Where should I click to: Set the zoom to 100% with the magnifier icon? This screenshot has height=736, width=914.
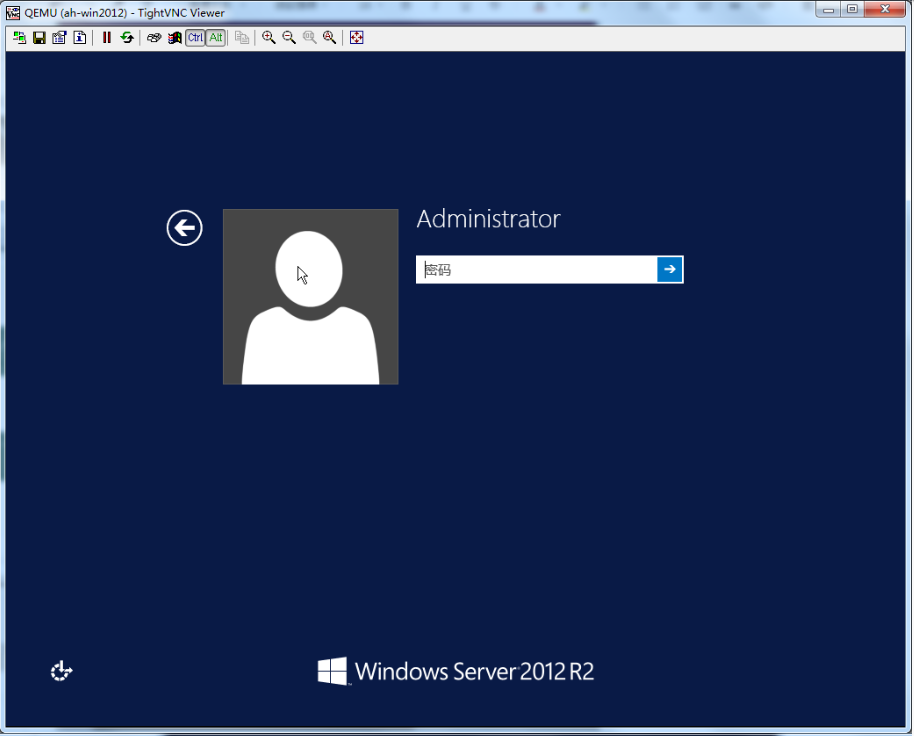pyautogui.click(x=309, y=38)
